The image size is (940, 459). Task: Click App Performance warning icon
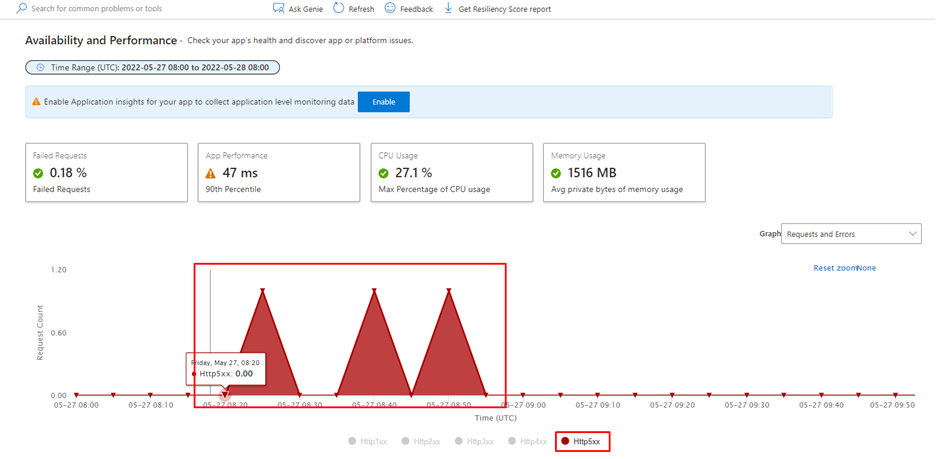pos(210,173)
